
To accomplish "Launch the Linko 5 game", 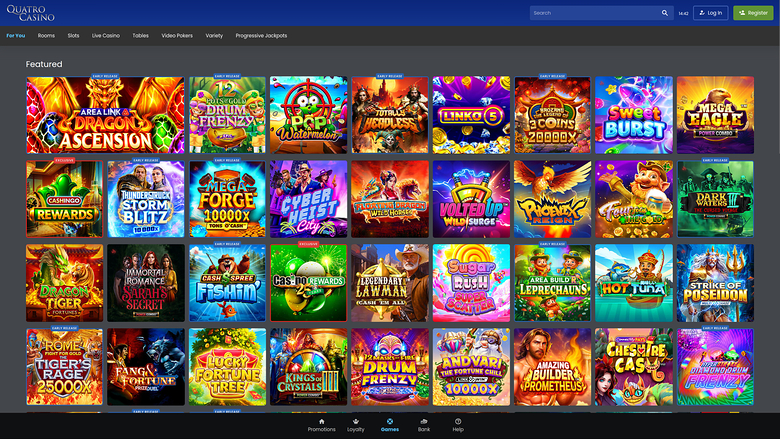I will pyautogui.click(x=471, y=115).
